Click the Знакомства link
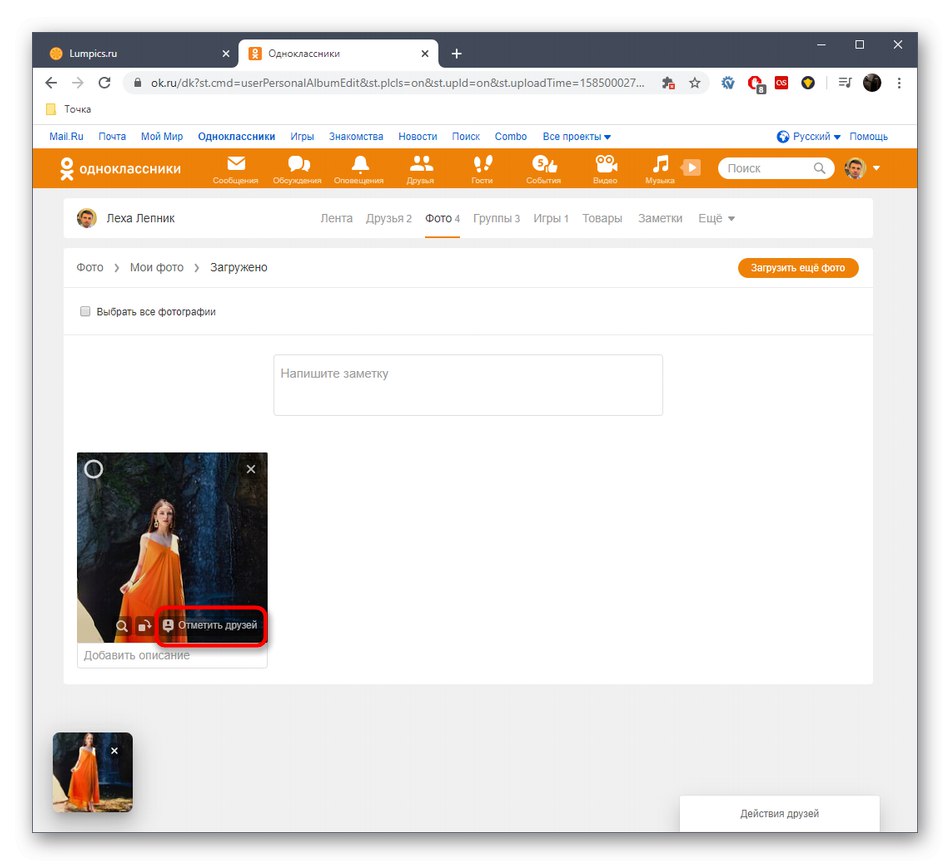 [x=356, y=137]
